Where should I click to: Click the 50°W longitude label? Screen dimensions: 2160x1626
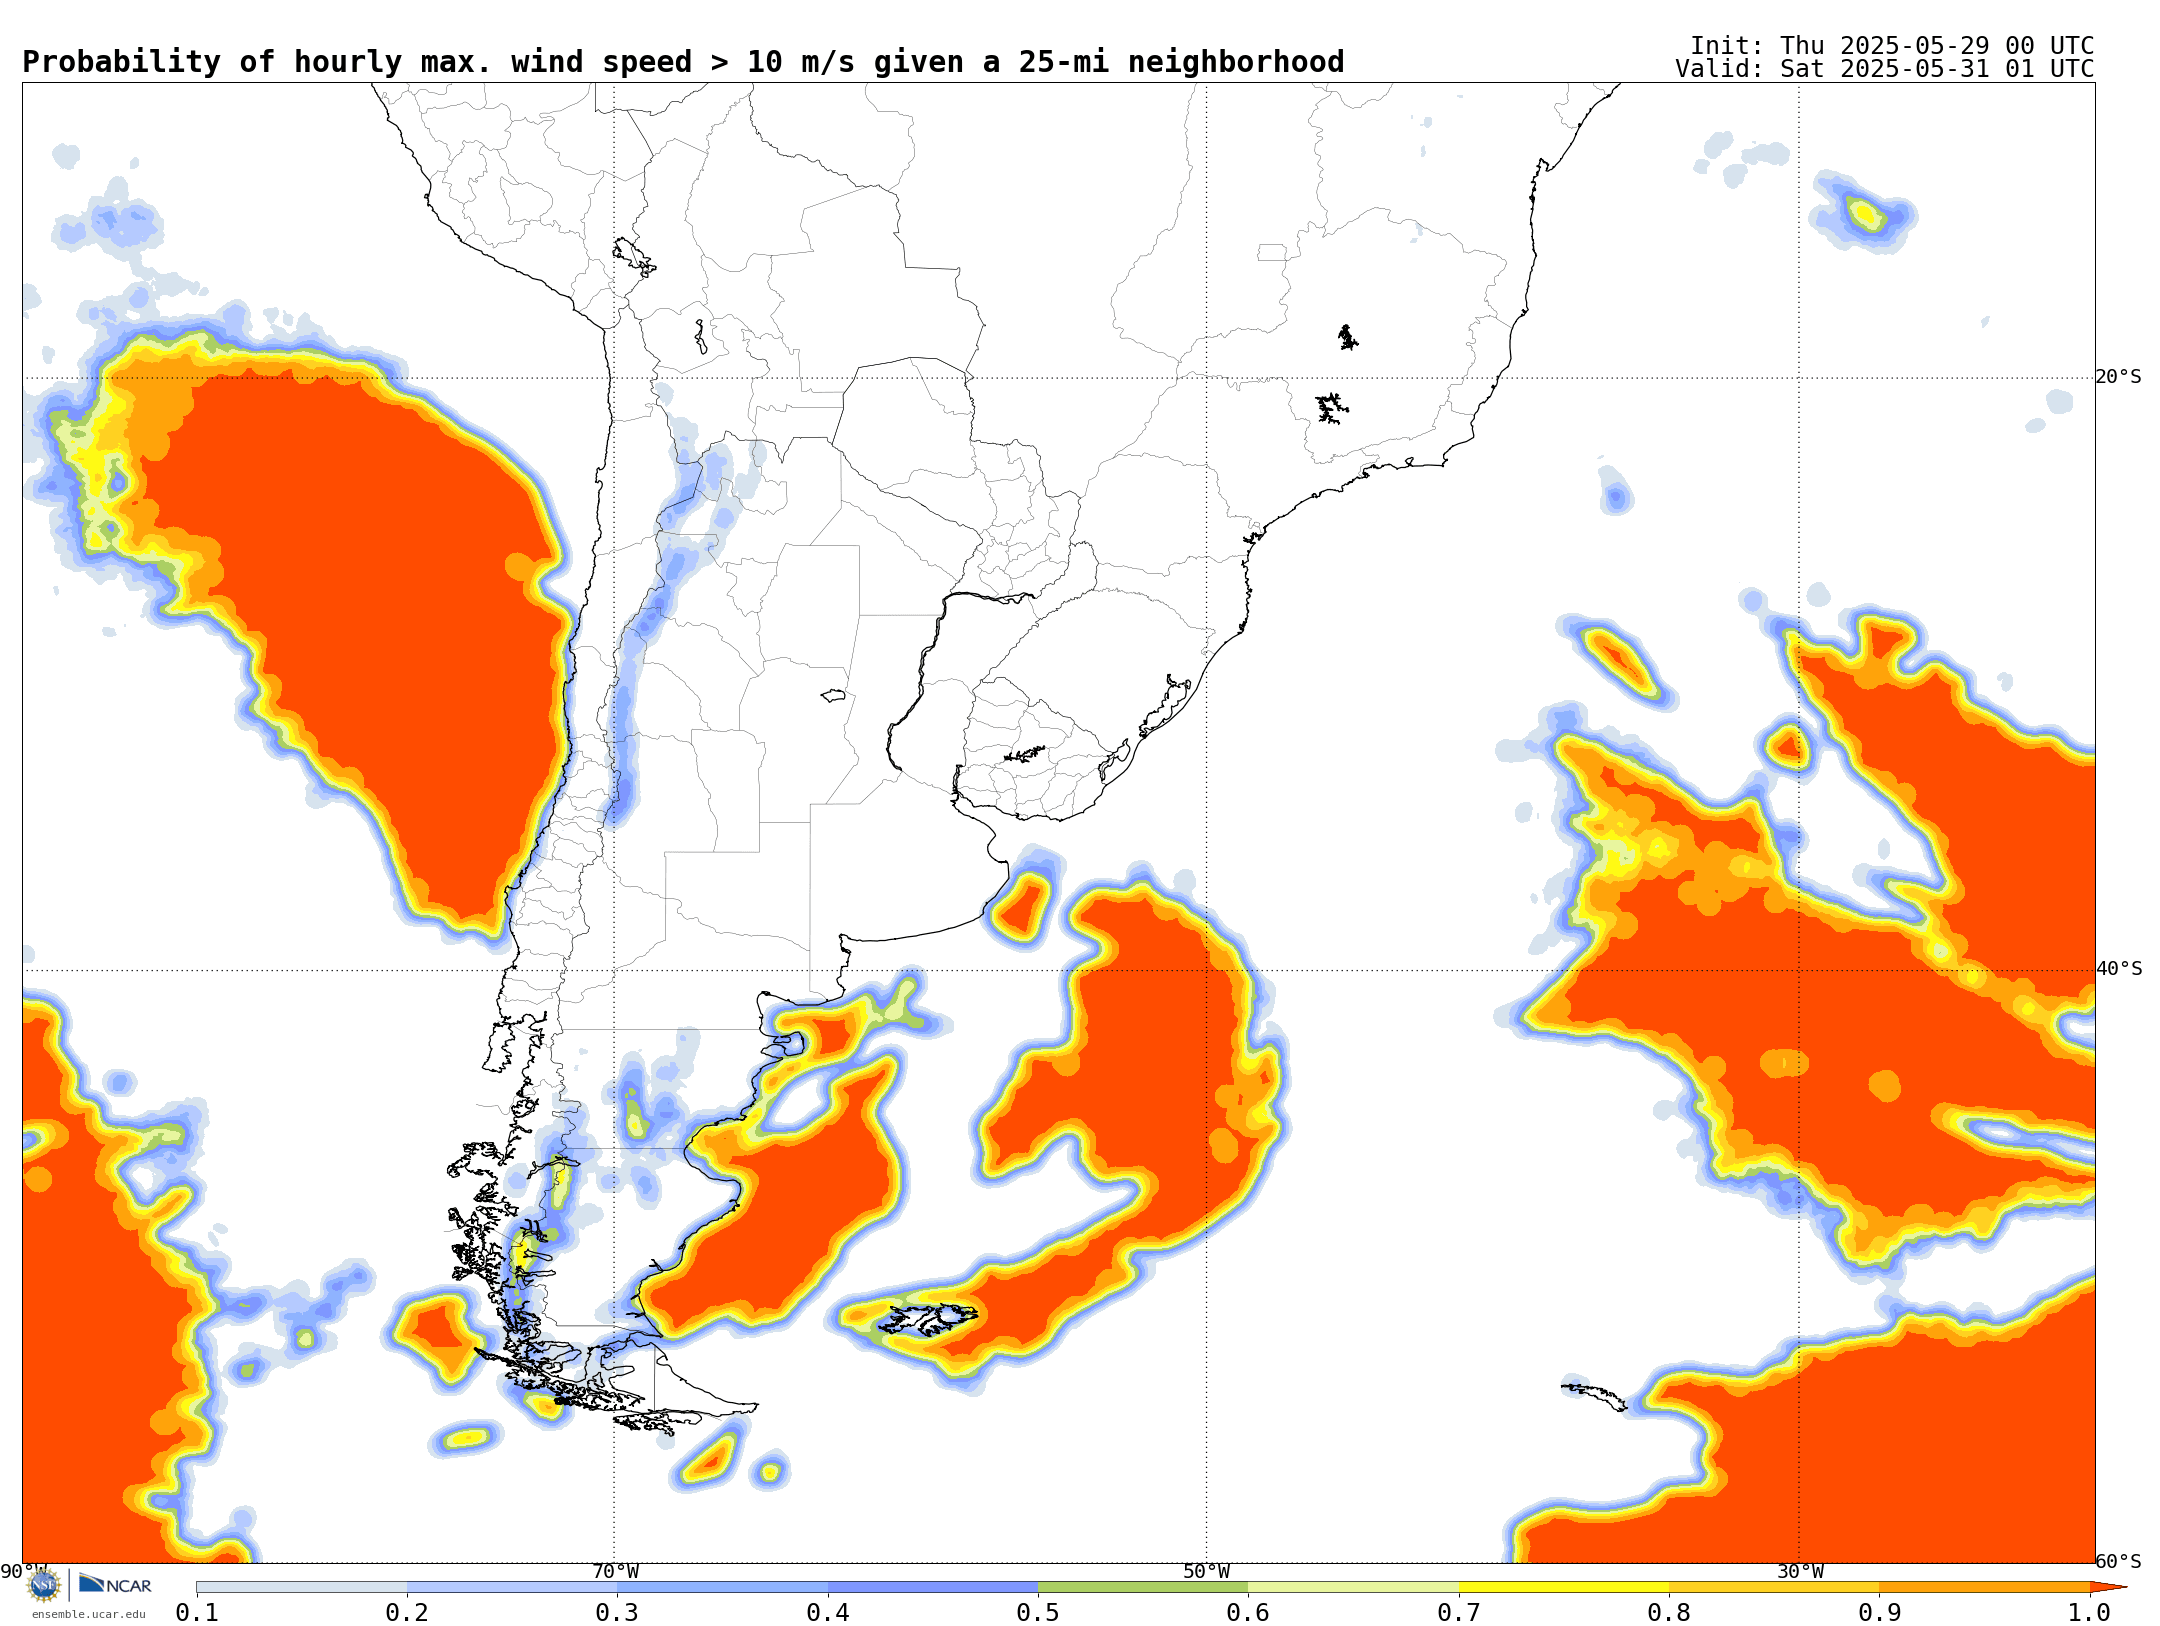point(1207,1571)
